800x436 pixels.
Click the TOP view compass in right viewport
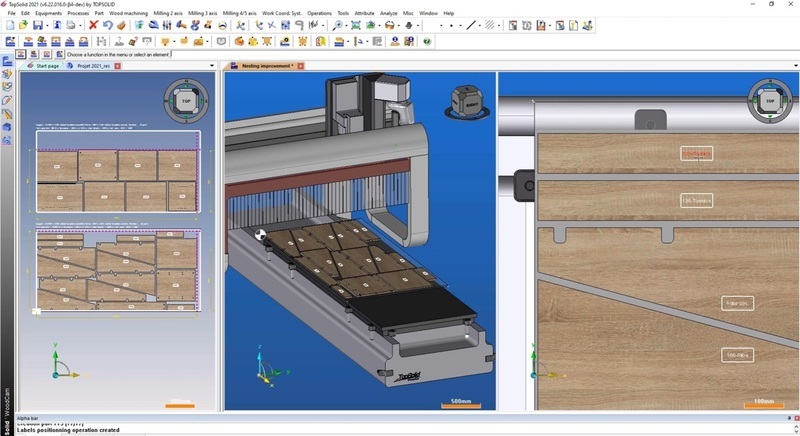tap(771, 101)
